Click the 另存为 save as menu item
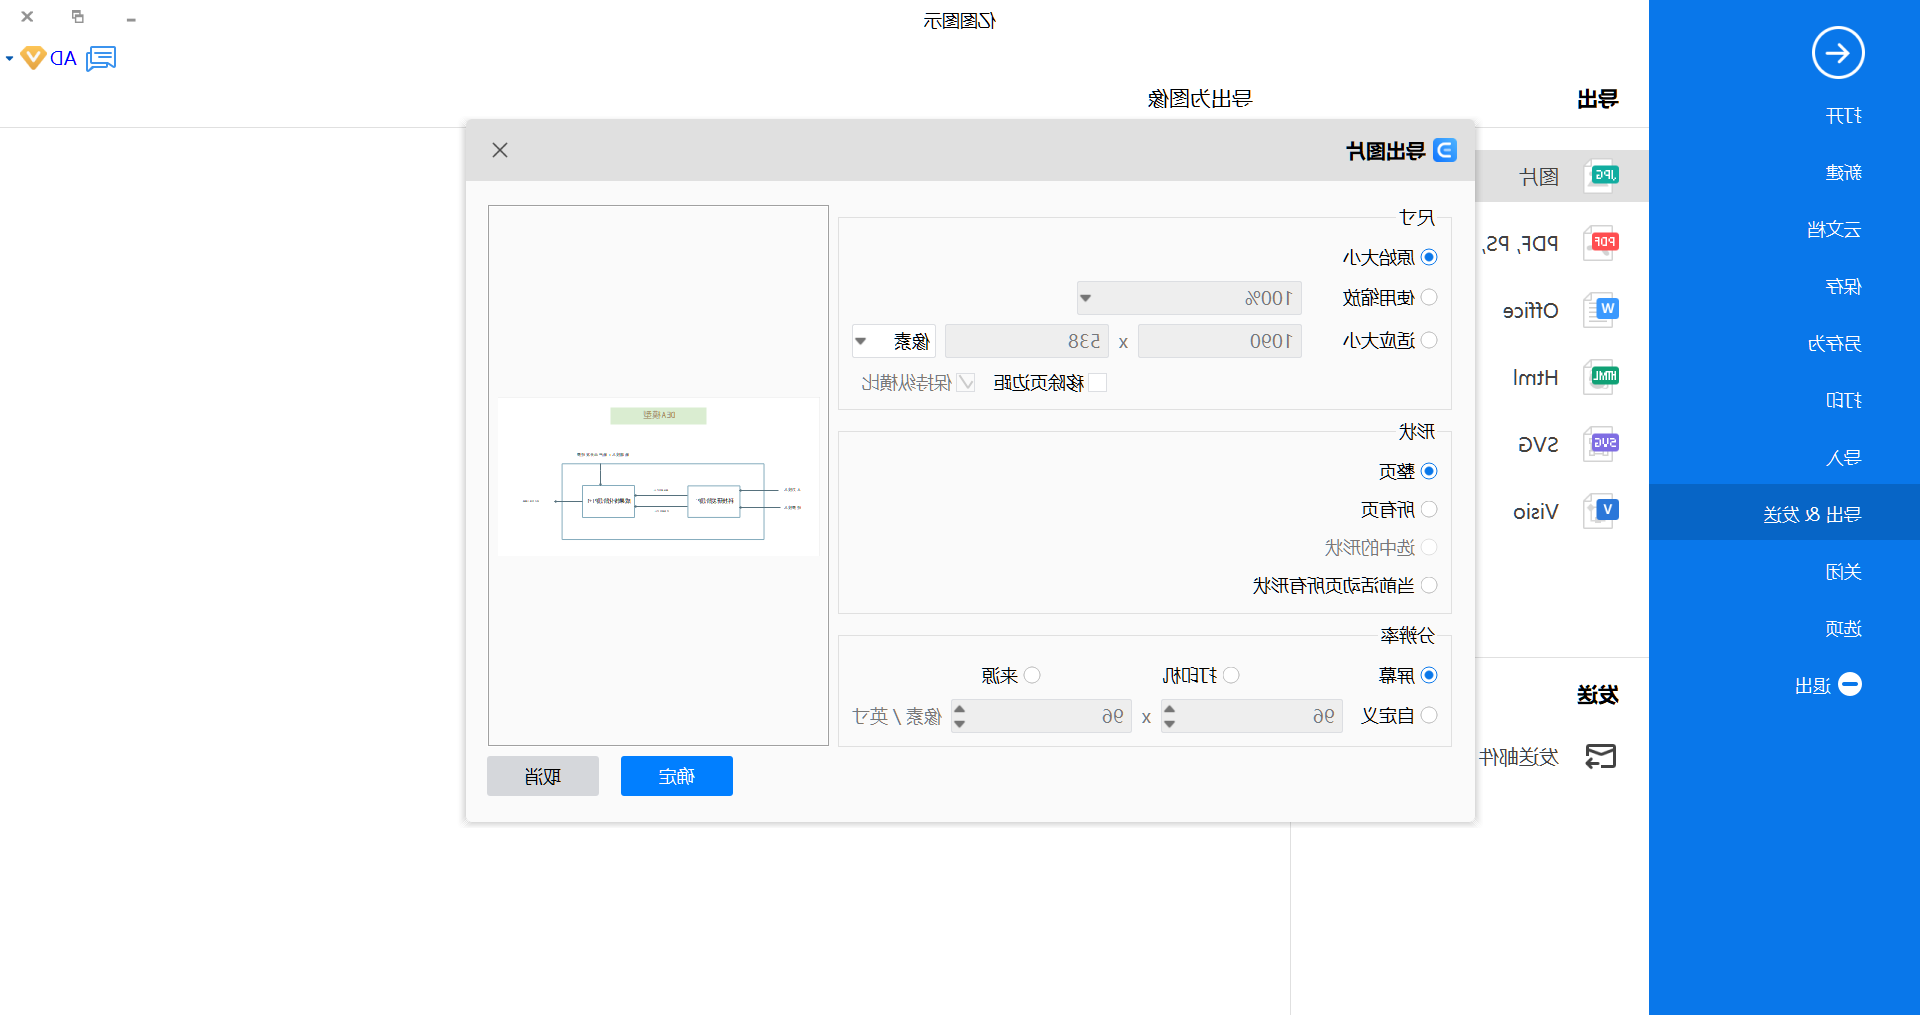 [x=1834, y=344]
